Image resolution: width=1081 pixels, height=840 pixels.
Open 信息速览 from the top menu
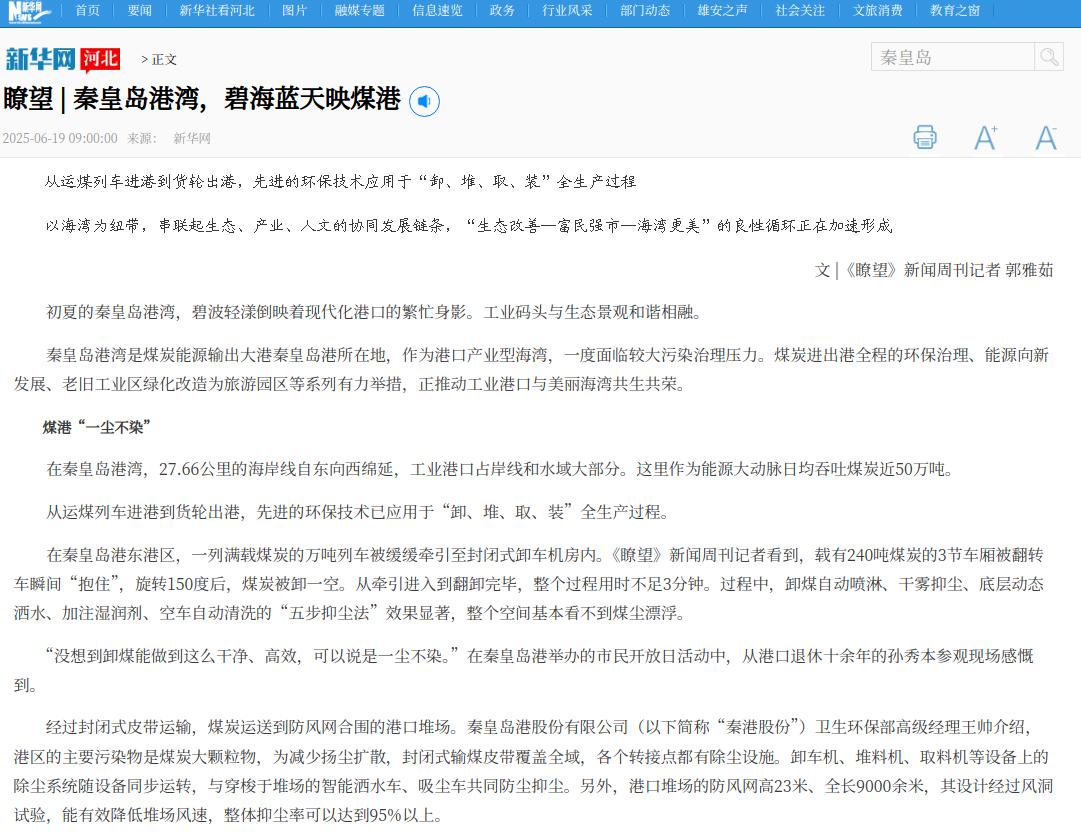pyautogui.click(x=437, y=11)
